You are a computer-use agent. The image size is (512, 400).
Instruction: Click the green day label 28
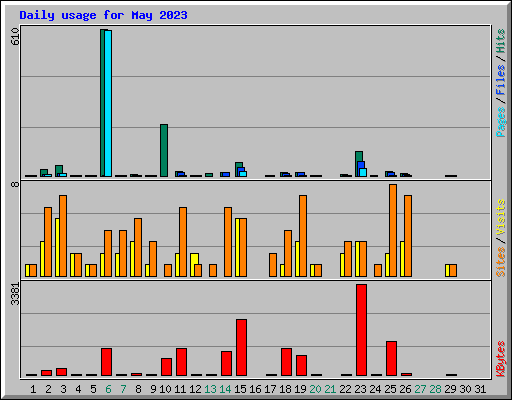435,389
